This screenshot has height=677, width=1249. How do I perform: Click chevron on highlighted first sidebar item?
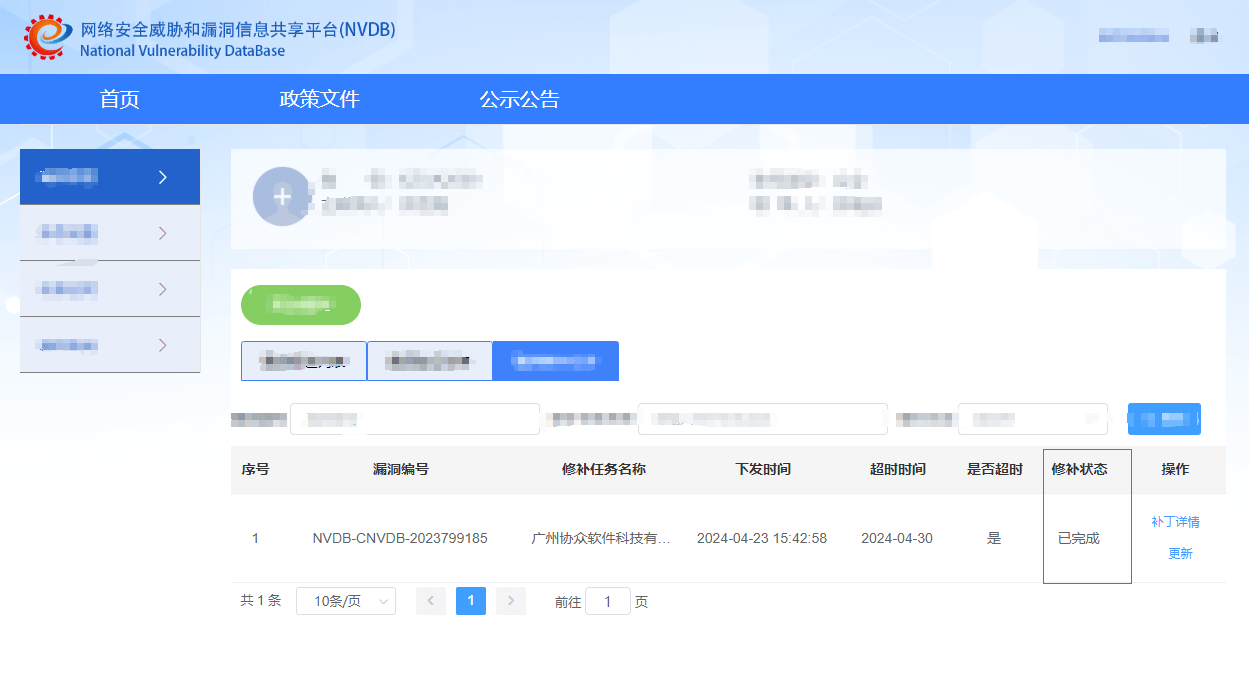click(164, 178)
